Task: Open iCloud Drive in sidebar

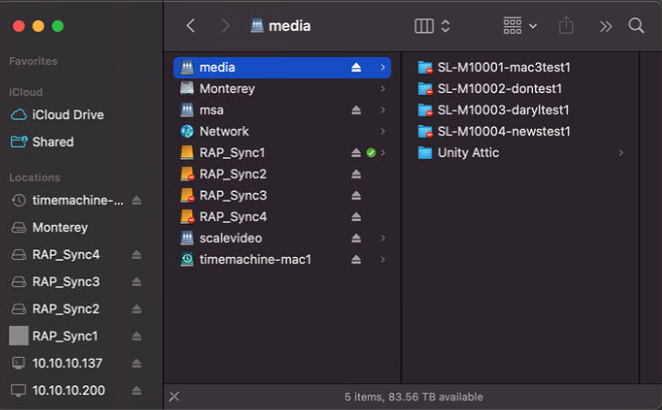Action: (x=57, y=115)
